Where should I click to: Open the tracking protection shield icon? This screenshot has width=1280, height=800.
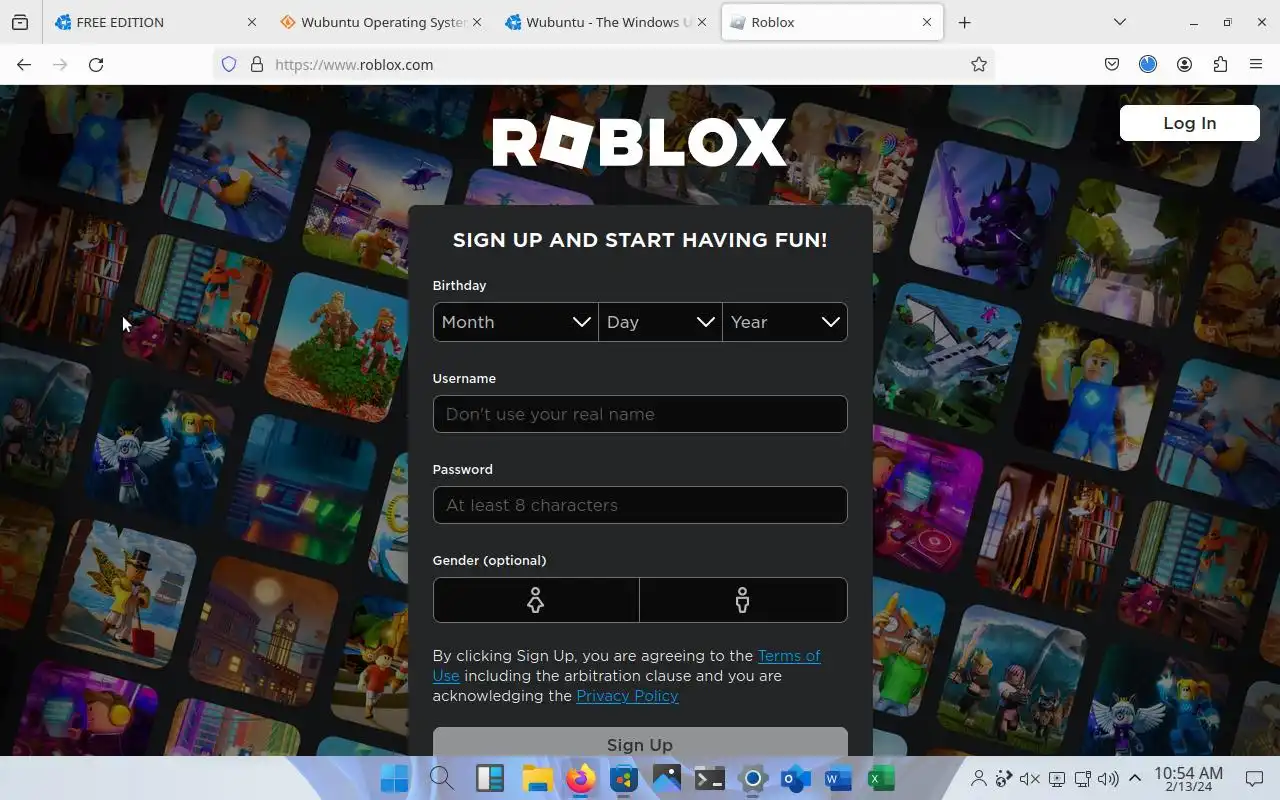point(229,64)
